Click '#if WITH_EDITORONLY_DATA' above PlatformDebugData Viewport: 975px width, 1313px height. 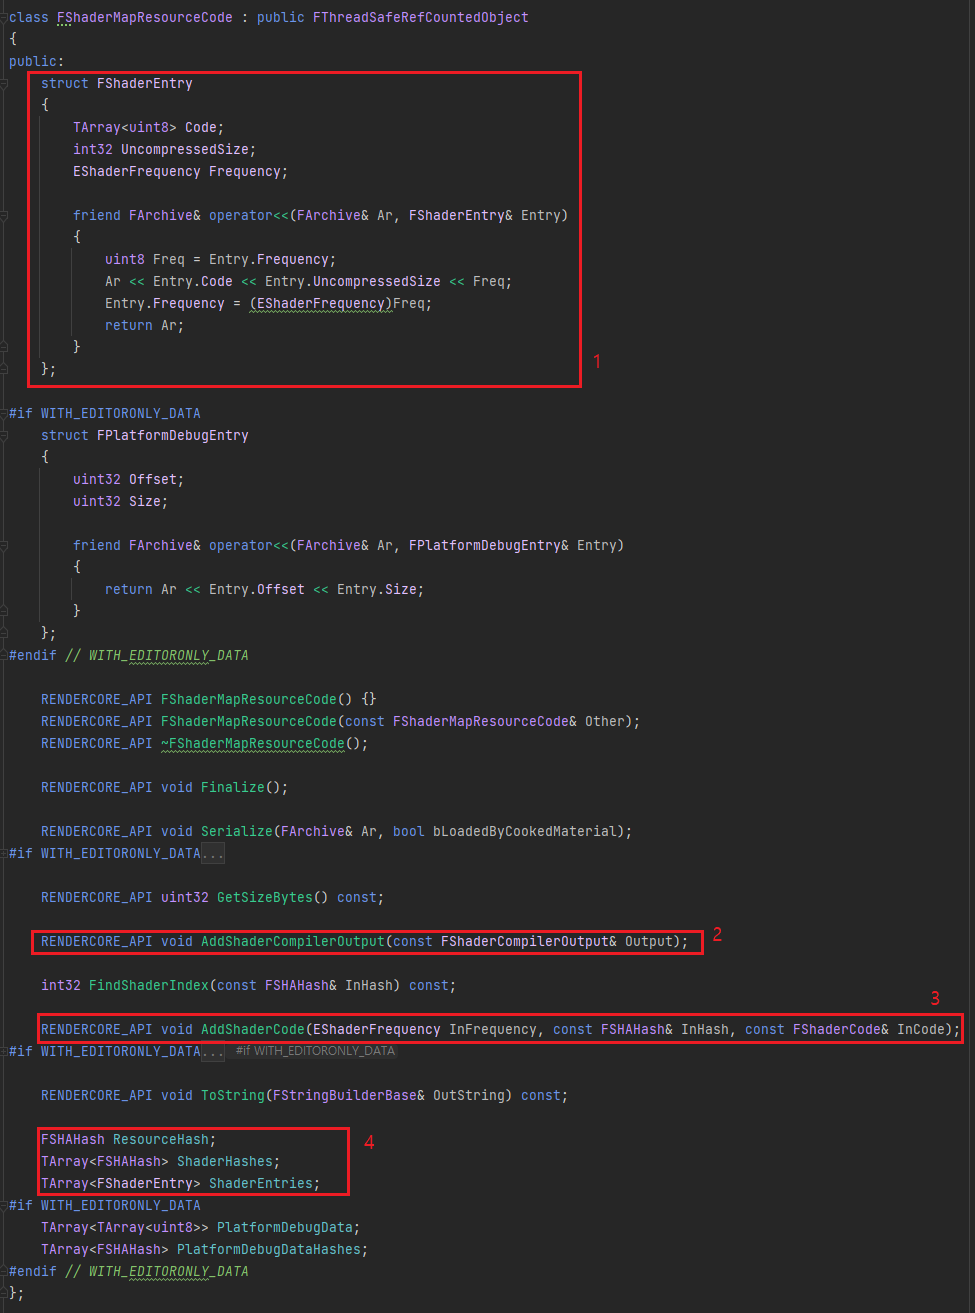[x=105, y=1205]
